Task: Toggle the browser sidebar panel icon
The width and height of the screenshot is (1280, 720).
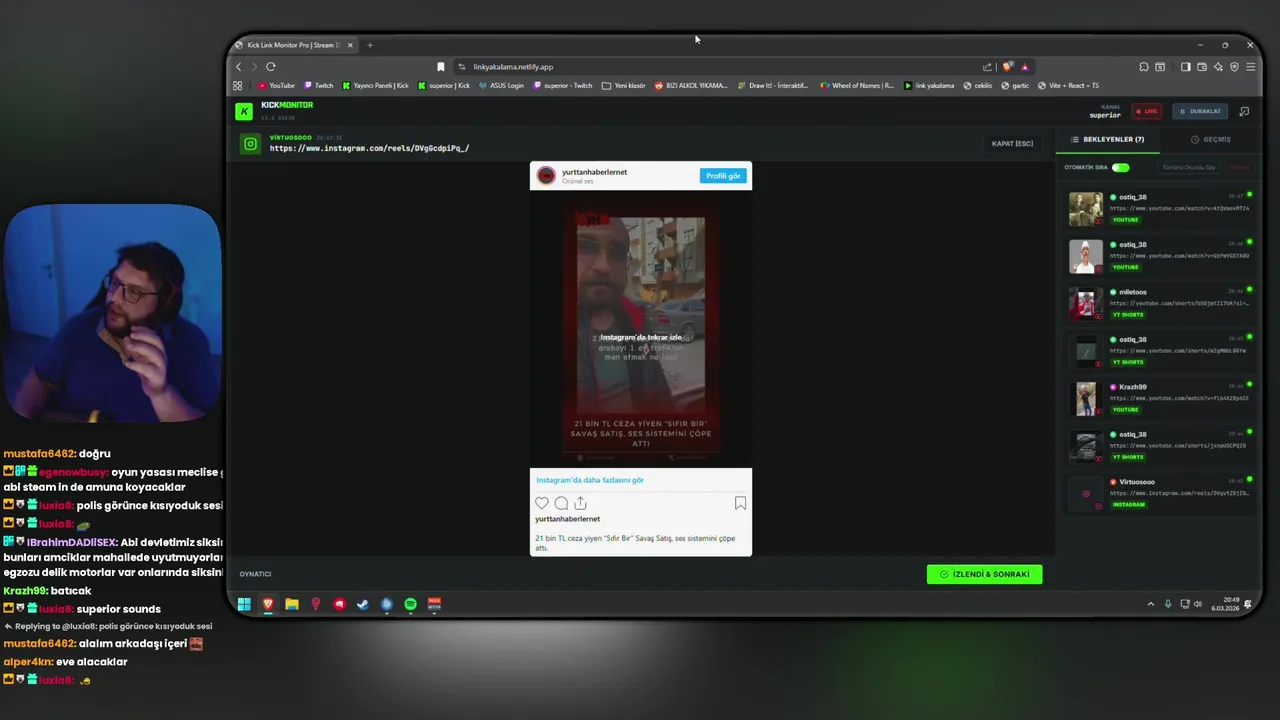Action: click(x=1185, y=67)
